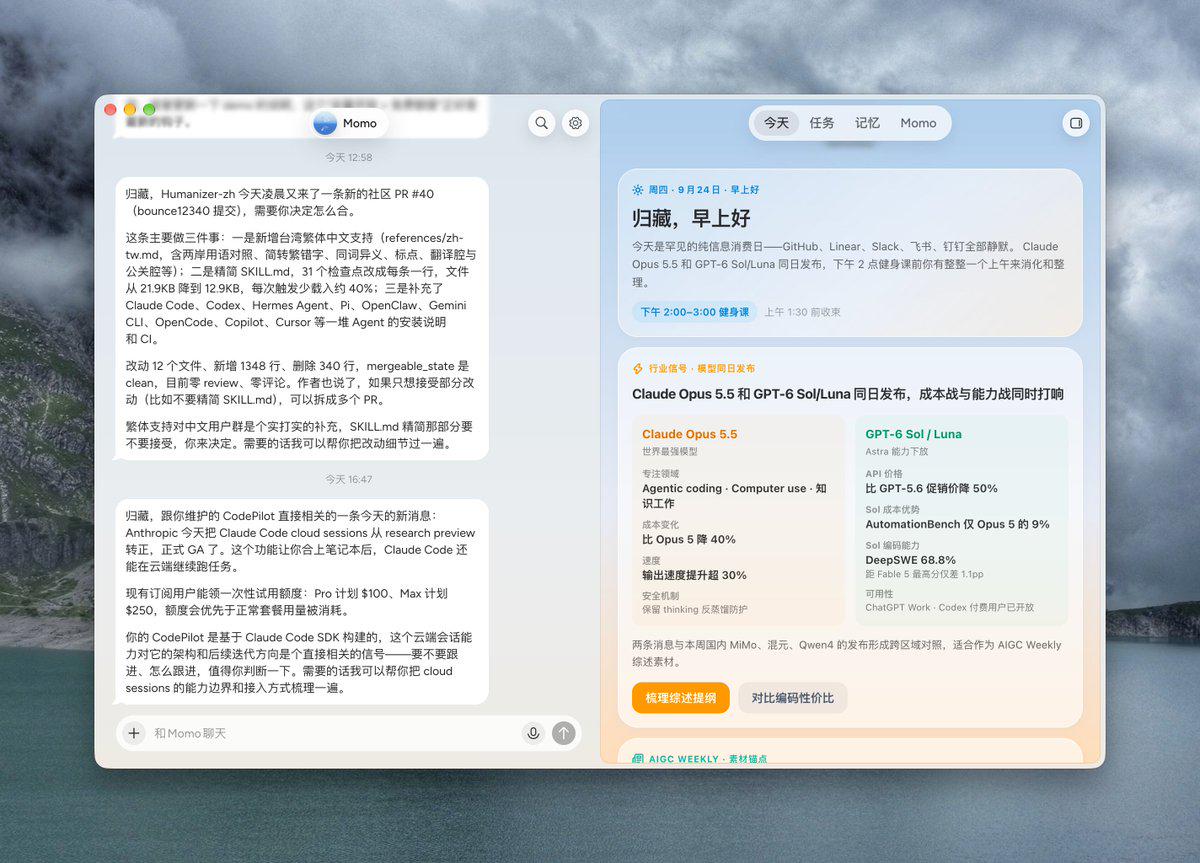Open the settings gear icon
Image resolution: width=1200 pixels, height=863 pixels.
575,123
